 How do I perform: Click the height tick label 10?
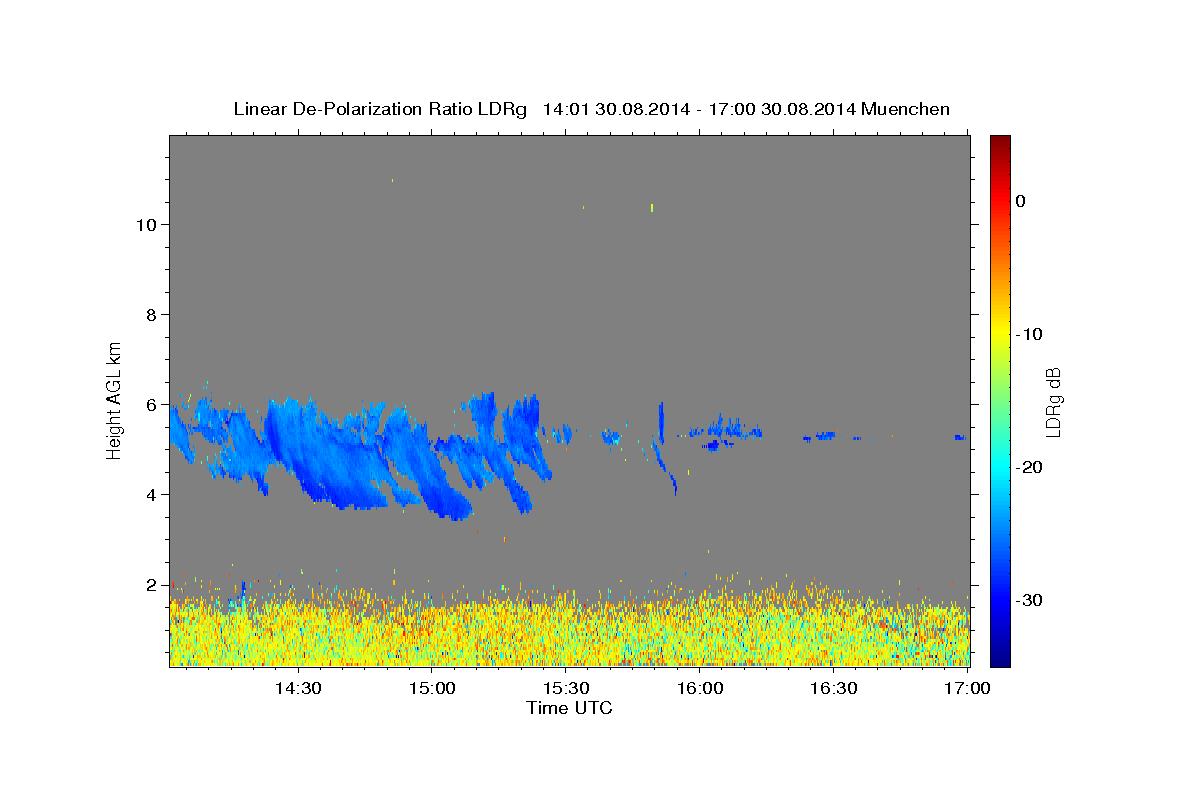(x=145, y=224)
